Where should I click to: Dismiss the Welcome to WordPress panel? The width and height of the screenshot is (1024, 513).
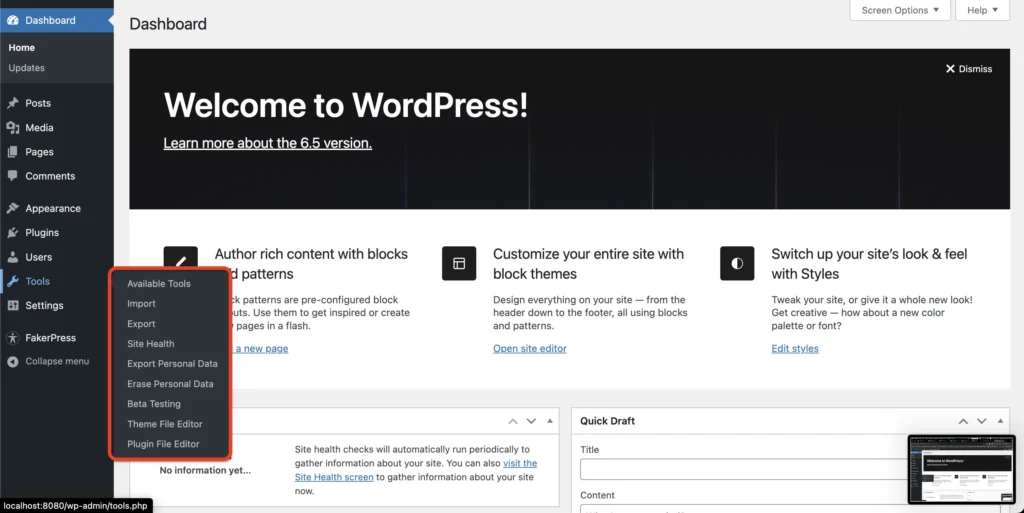(969, 69)
